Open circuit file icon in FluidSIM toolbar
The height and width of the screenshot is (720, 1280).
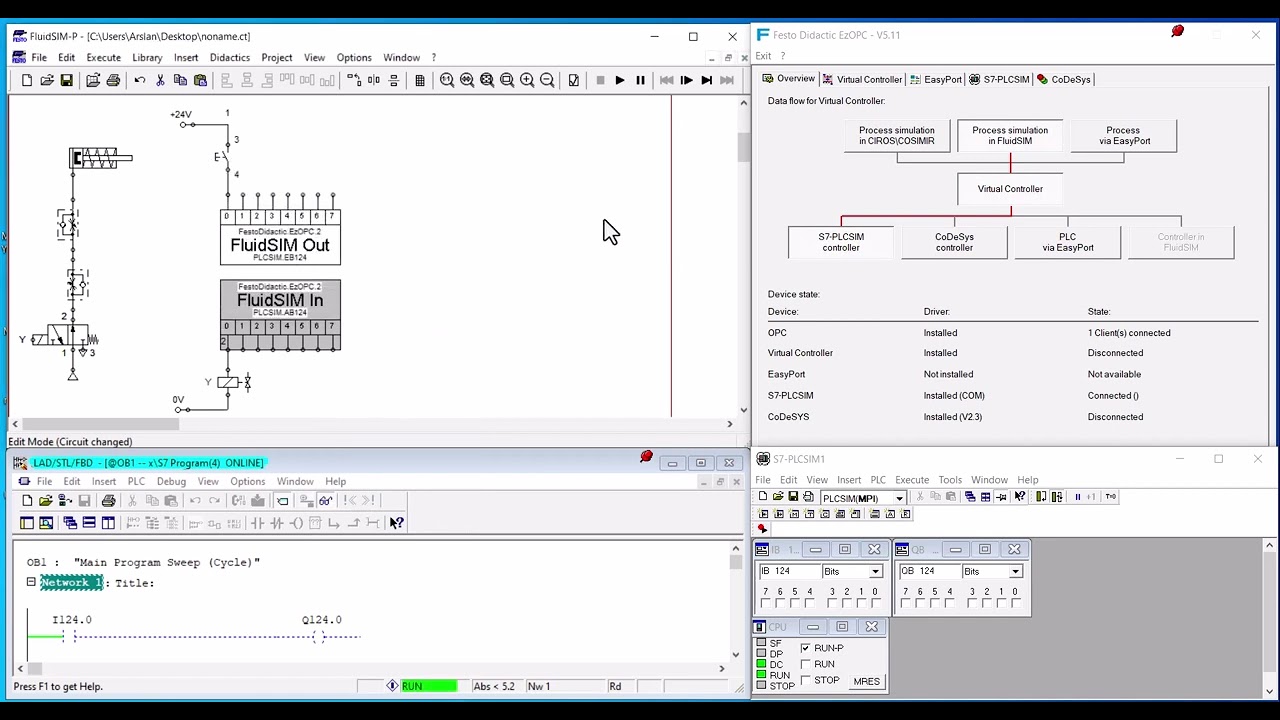pos(47,80)
